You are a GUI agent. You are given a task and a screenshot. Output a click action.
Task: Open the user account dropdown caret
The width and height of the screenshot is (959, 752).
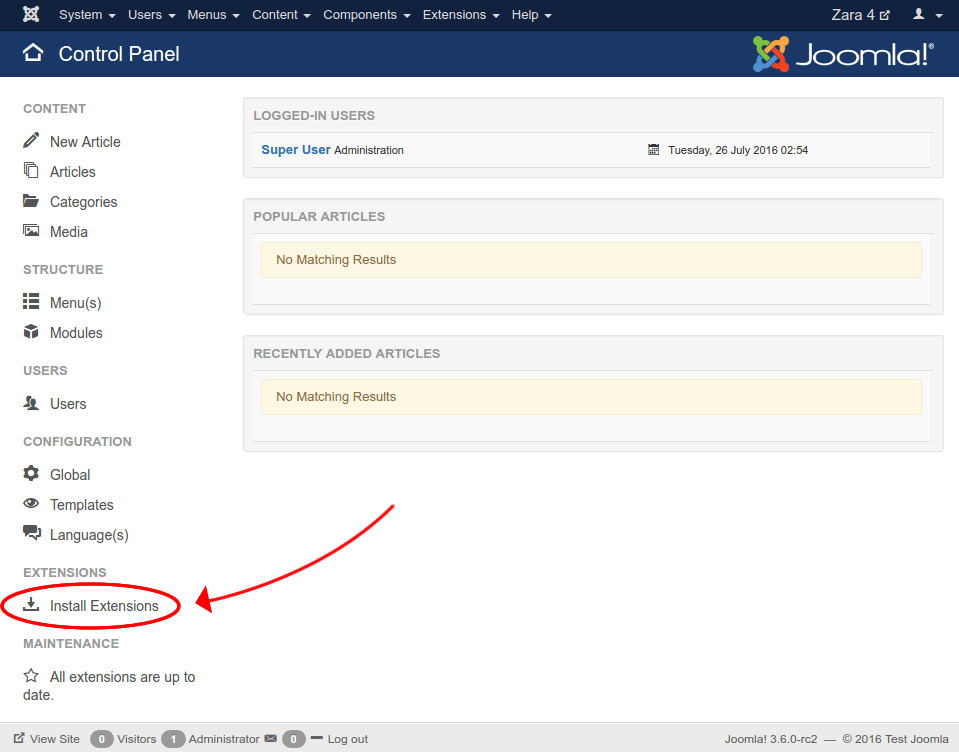(939, 16)
